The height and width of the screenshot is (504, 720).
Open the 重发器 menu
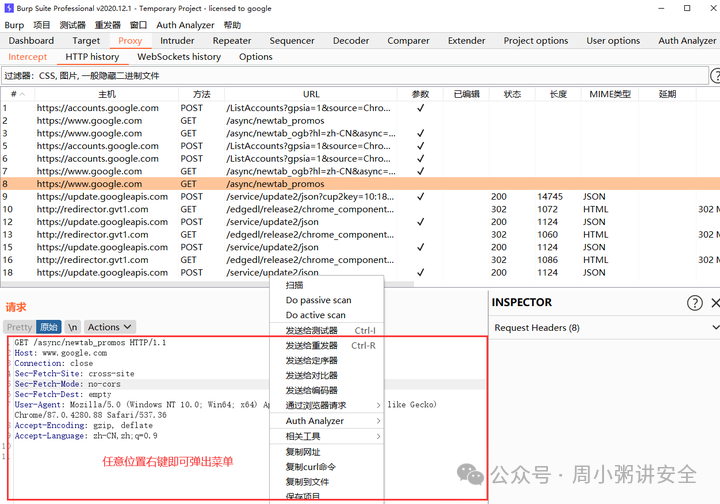point(107,25)
